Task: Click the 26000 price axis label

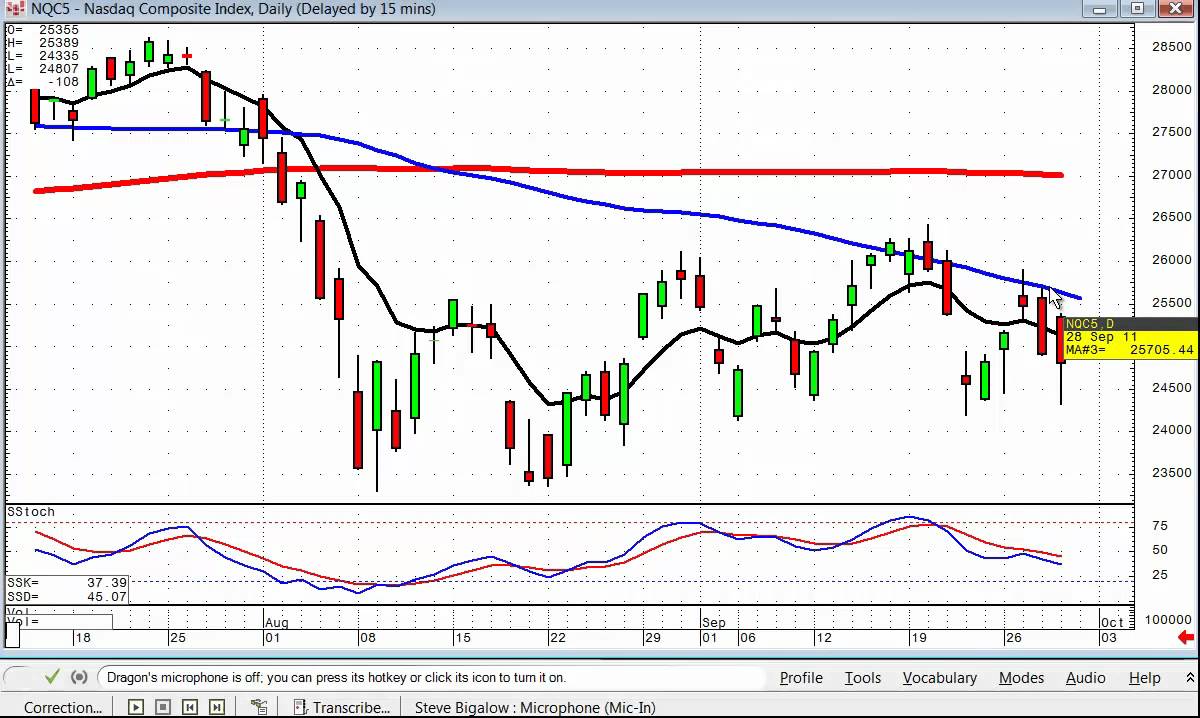Action: pos(1171,260)
